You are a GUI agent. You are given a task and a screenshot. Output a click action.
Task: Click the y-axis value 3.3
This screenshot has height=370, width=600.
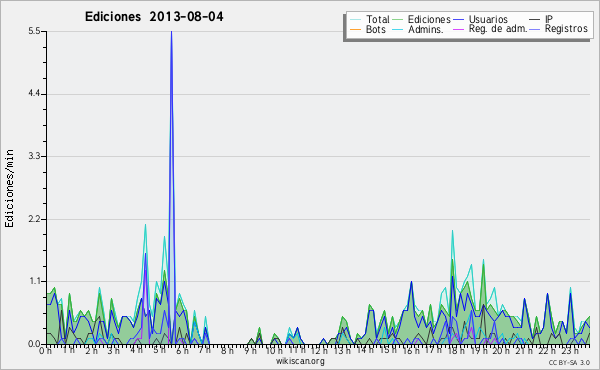(x=34, y=156)
